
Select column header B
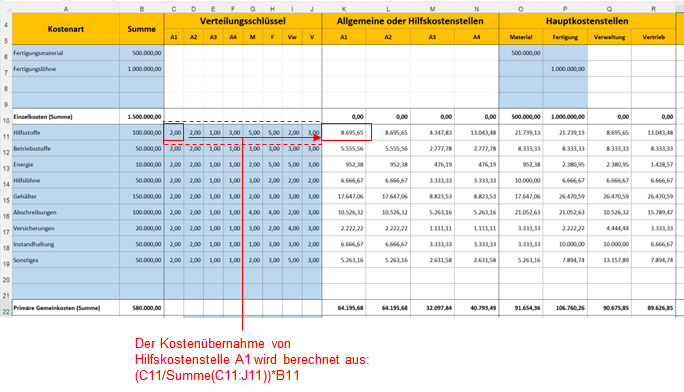[x=141, y=9]
